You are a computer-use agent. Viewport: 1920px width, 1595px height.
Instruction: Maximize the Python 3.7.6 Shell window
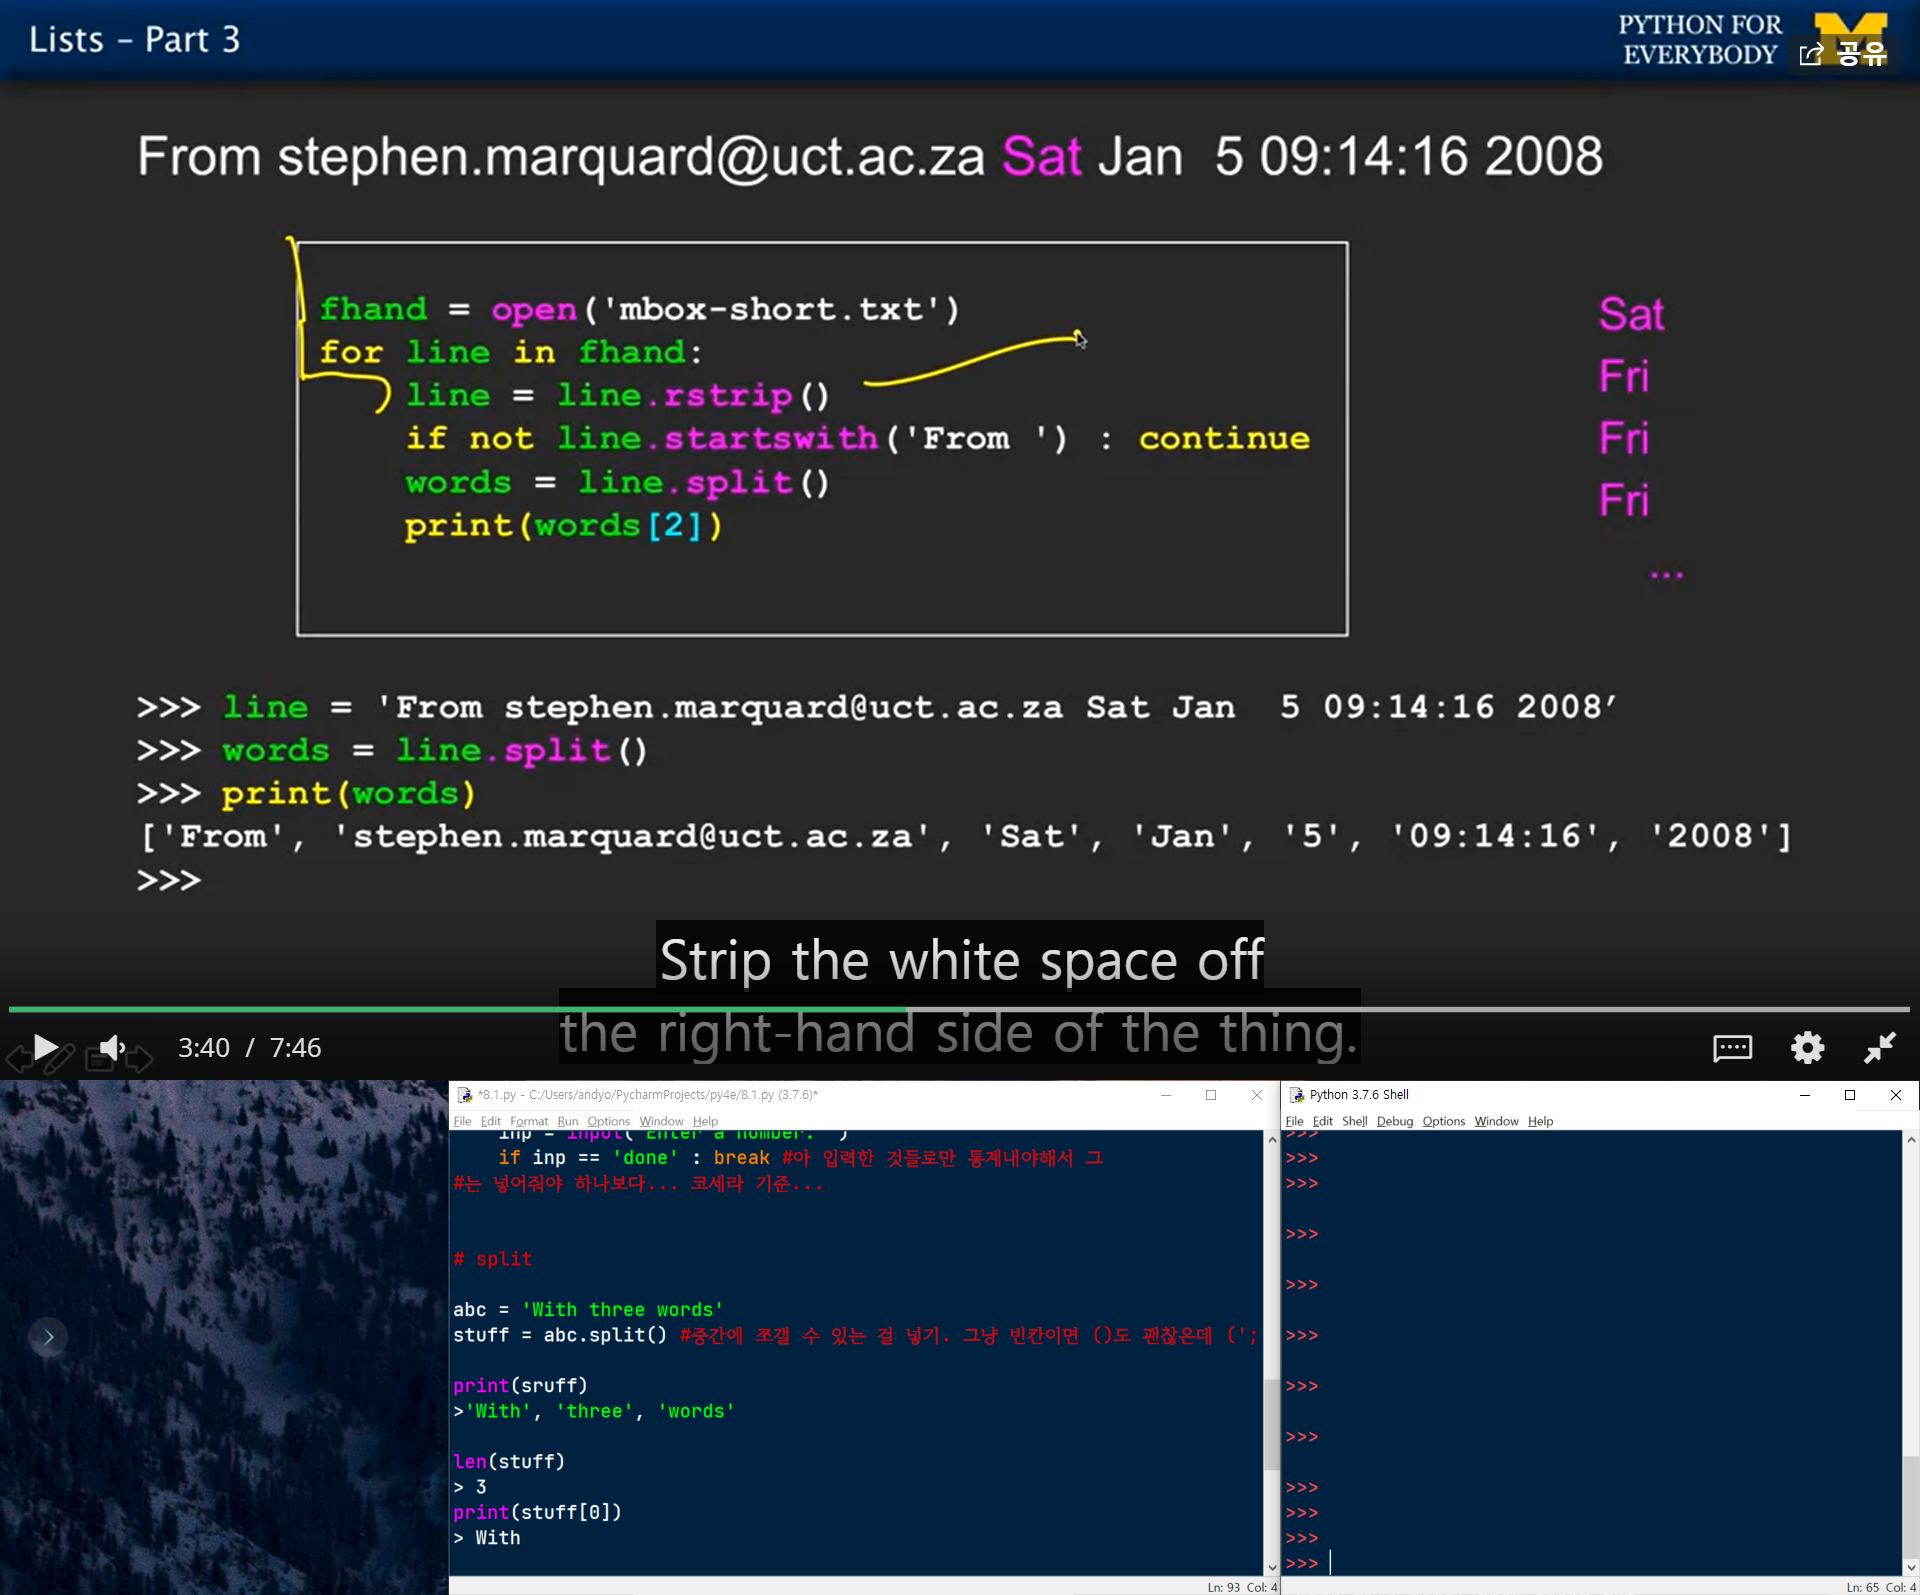(1850, 1095)
